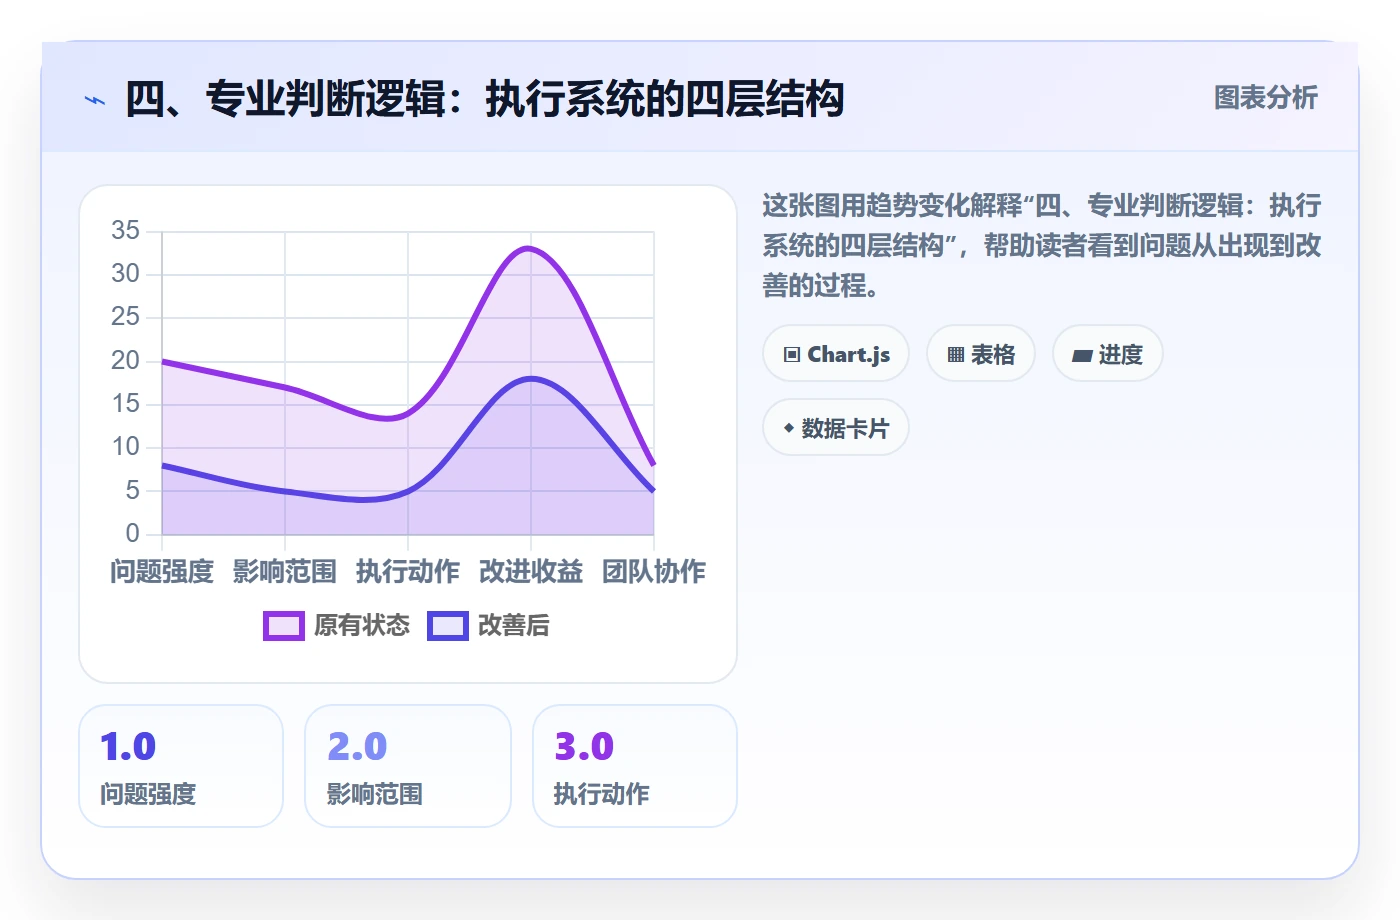Click the 影响范围 x-axis label
The image size is (1400, 920).
(x=285, y=572)
